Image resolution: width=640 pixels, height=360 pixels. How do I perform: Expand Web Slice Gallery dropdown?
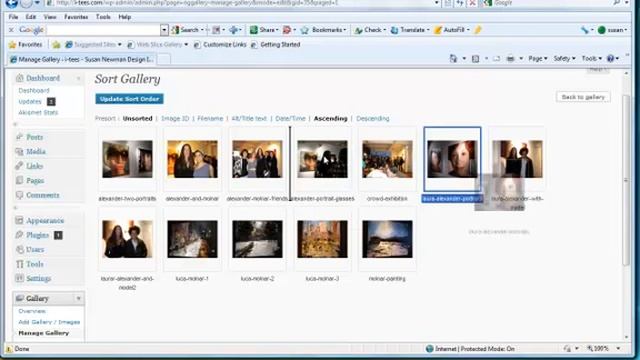click(x=186, y=44)
